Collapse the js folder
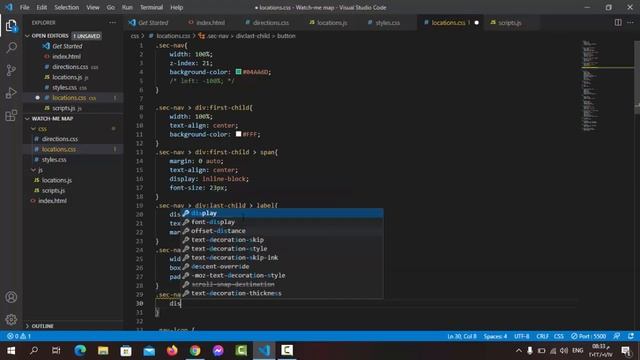The height and width of the screenshot is (360, 640). pyautogui.click(x=33, y=170)
